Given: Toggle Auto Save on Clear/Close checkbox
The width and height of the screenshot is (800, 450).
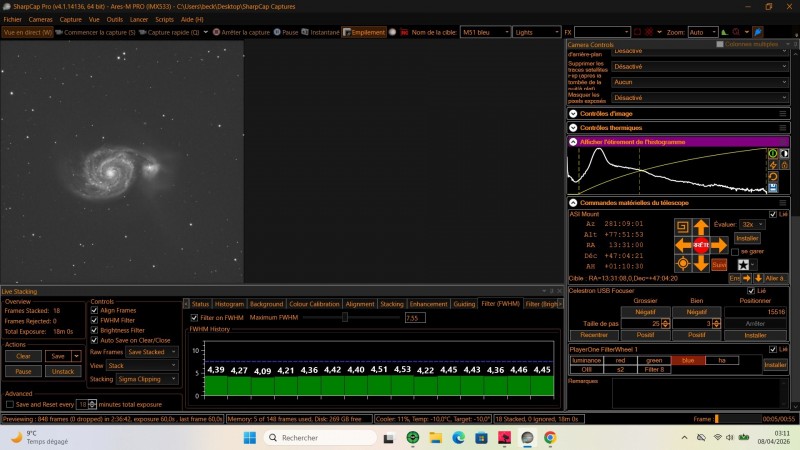Looking at the screenshot, I should click(x=94, y=340).
